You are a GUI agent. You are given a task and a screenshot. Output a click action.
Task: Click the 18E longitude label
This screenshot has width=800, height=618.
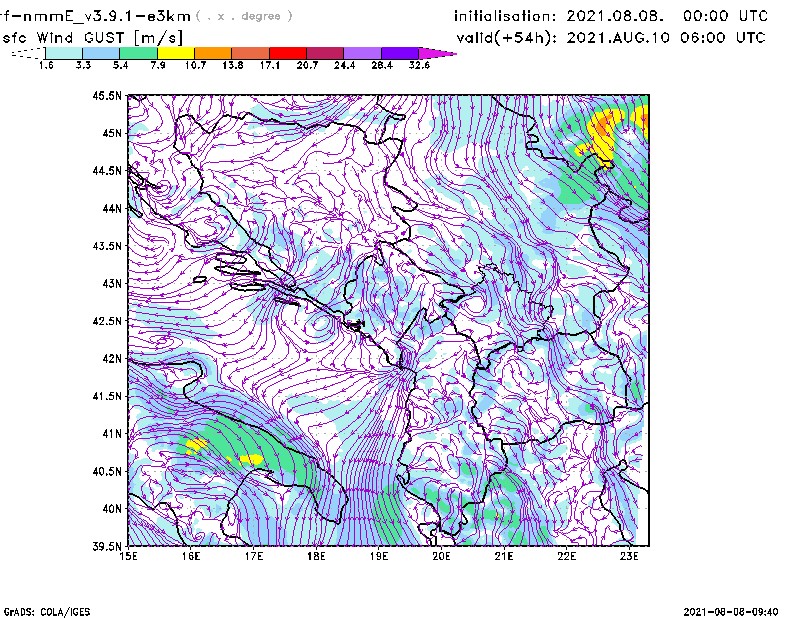click(316, 556)
